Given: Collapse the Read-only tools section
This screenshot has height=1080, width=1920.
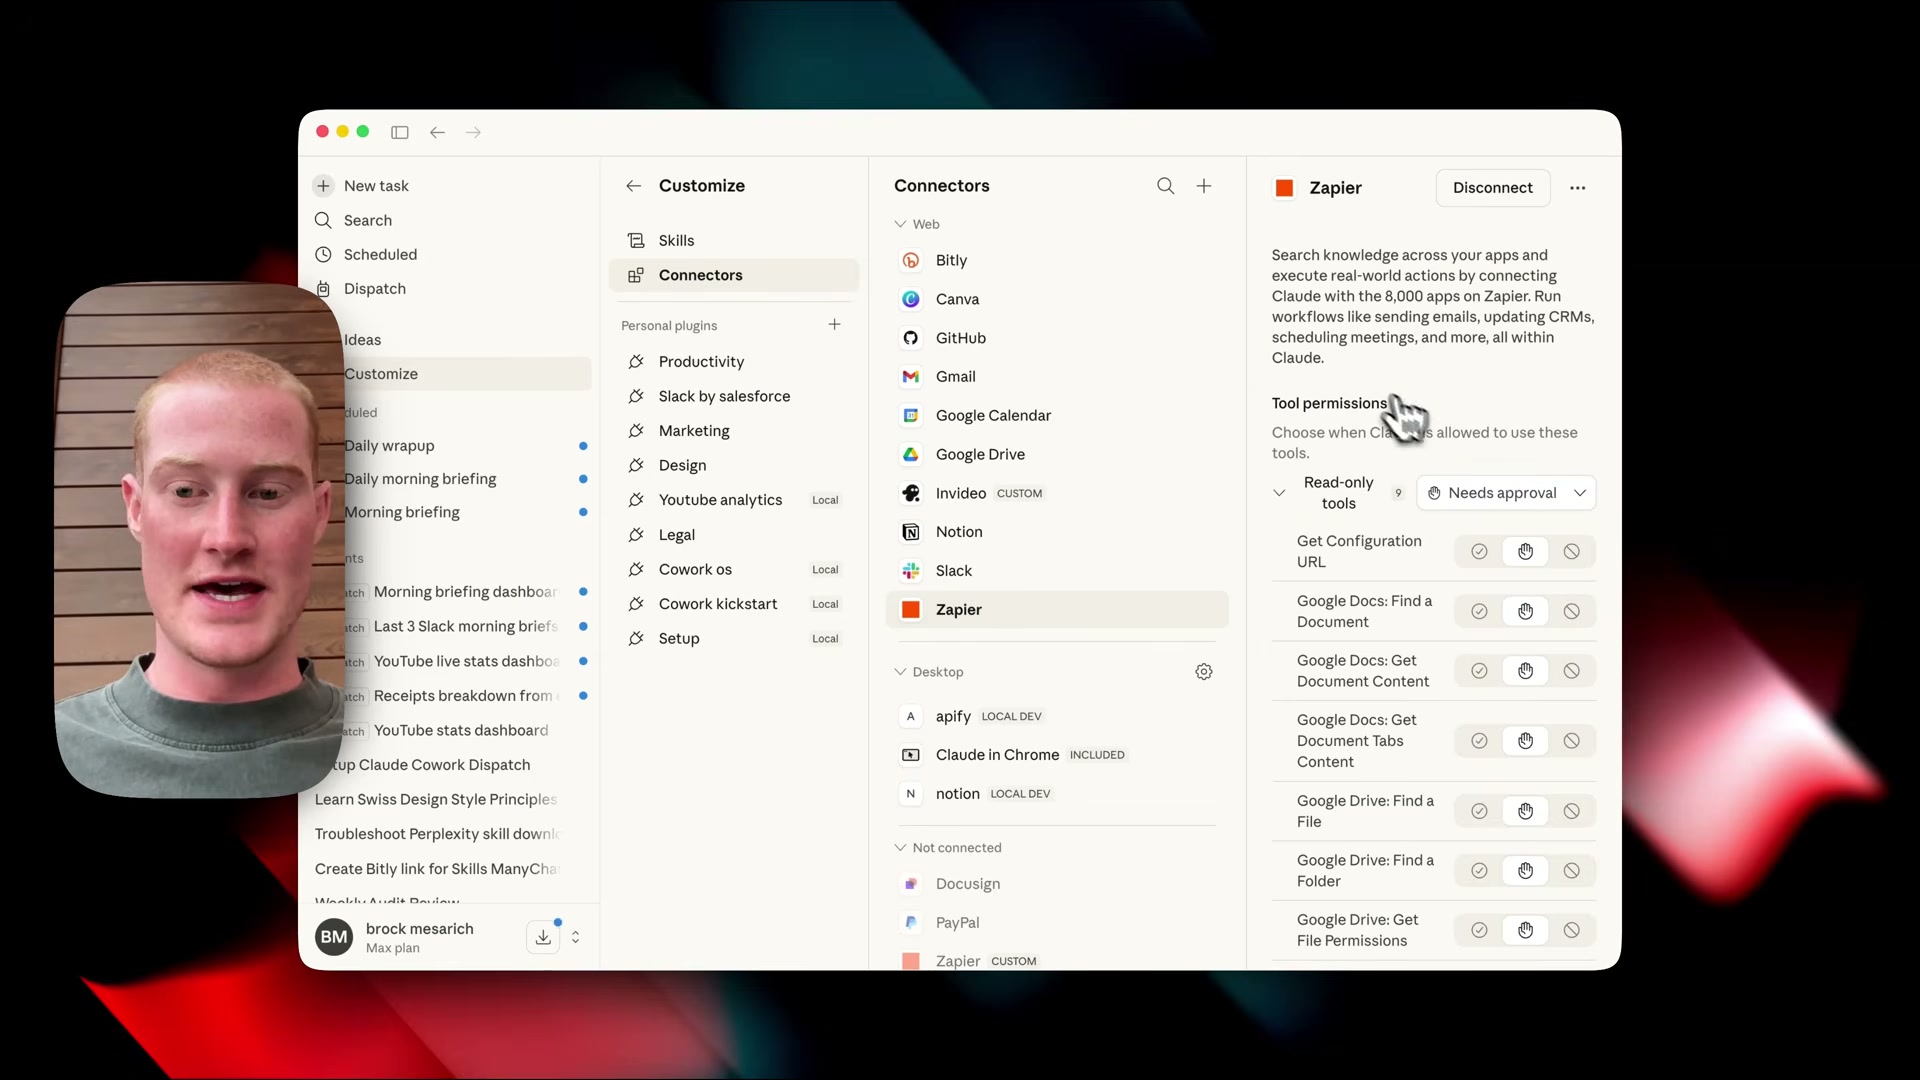Looking at the screenshot, I should [x=1281, y=492].
